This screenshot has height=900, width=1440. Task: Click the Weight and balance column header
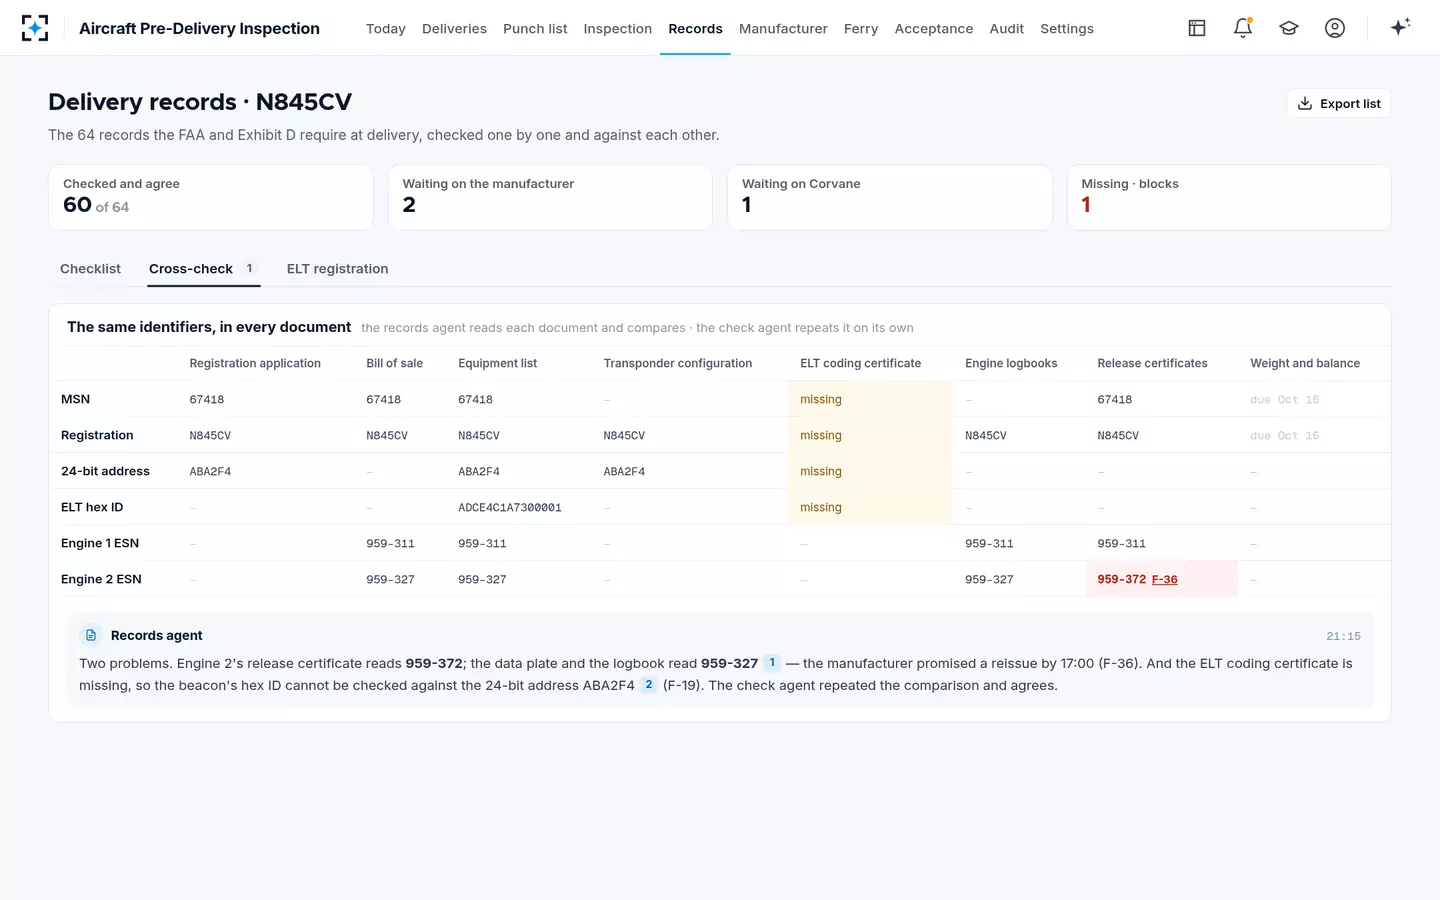1305,363
